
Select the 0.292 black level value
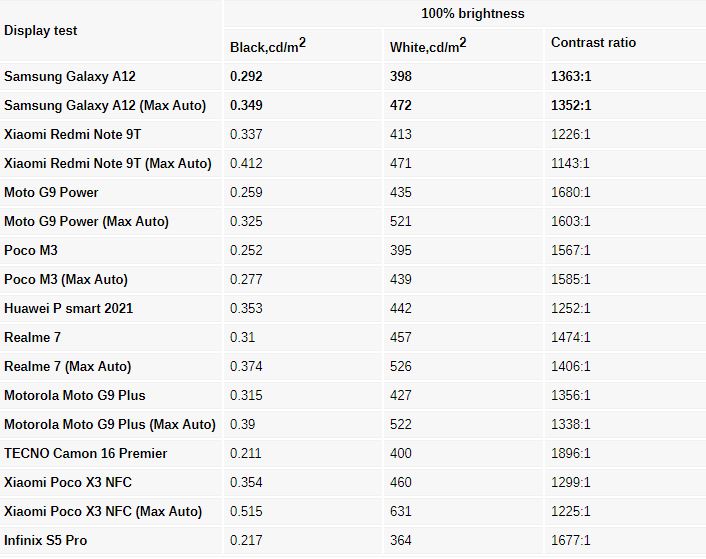(246, 77)
